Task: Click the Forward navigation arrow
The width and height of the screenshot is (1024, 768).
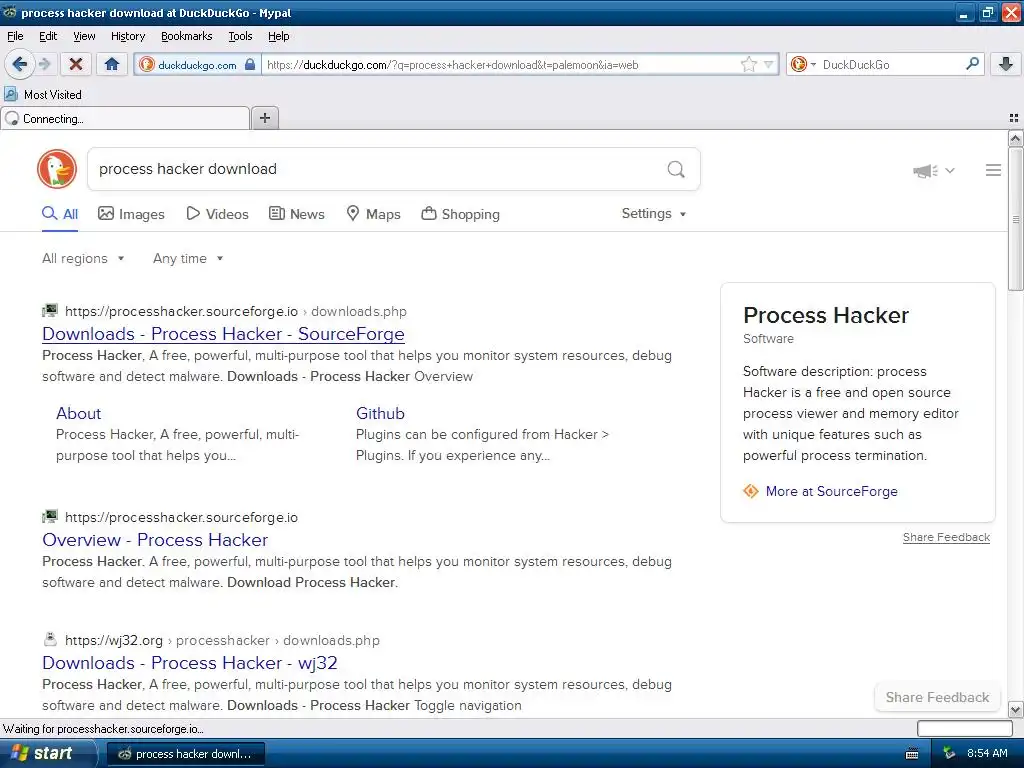Action: pos(44,64)
